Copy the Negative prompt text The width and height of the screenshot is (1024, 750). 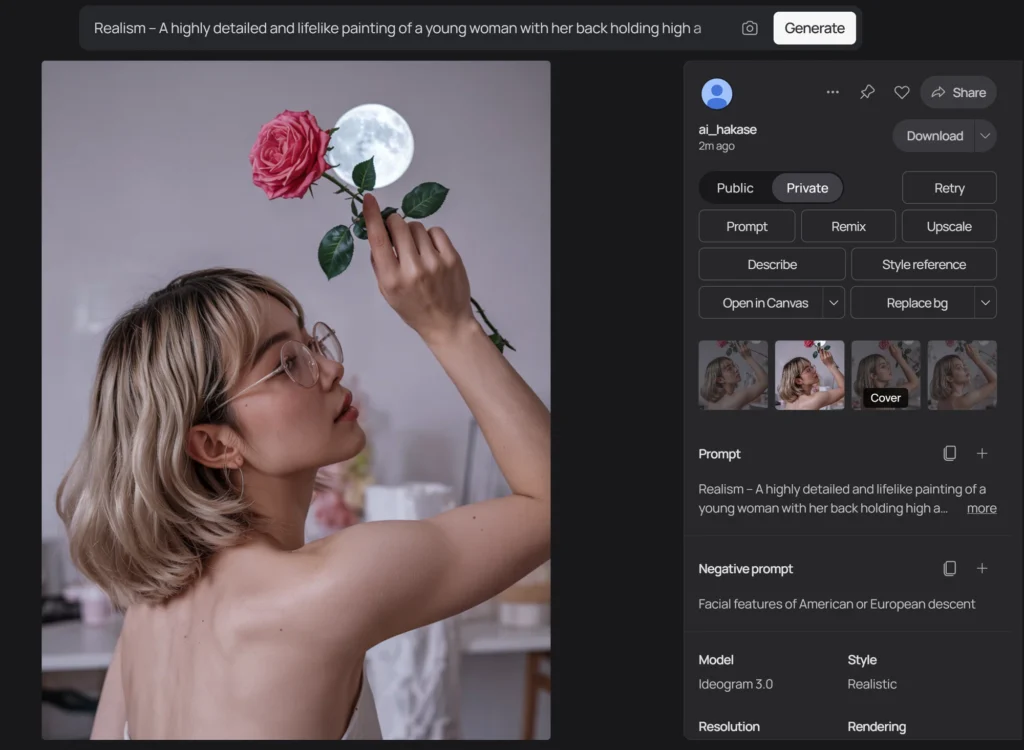tap(949, 569)
